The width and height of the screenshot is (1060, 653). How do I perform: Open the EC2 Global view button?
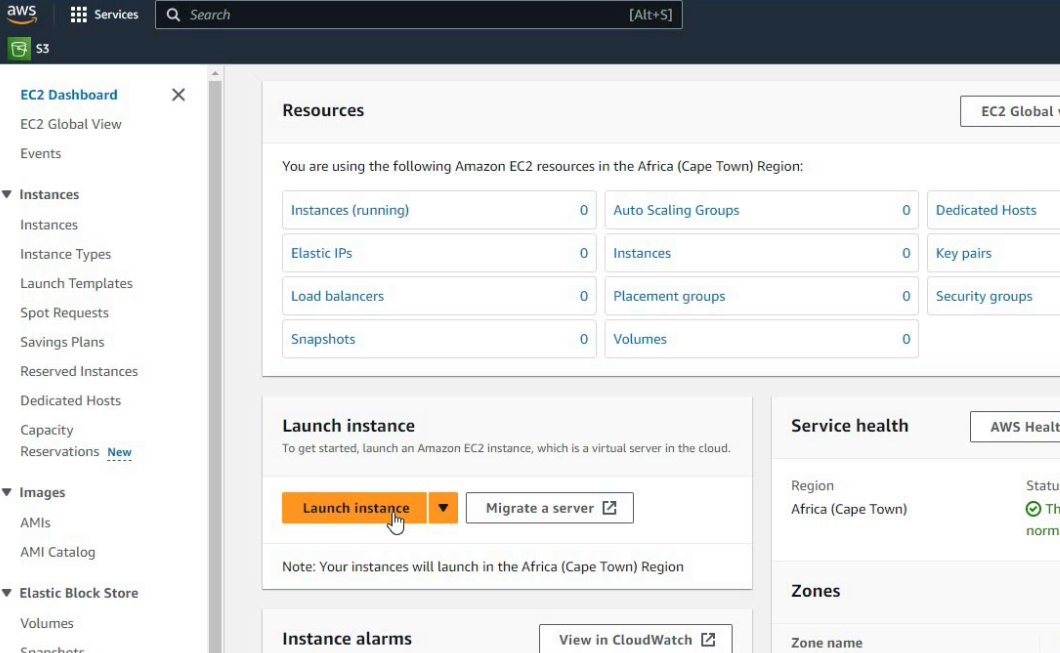[x=1010, y=111]
